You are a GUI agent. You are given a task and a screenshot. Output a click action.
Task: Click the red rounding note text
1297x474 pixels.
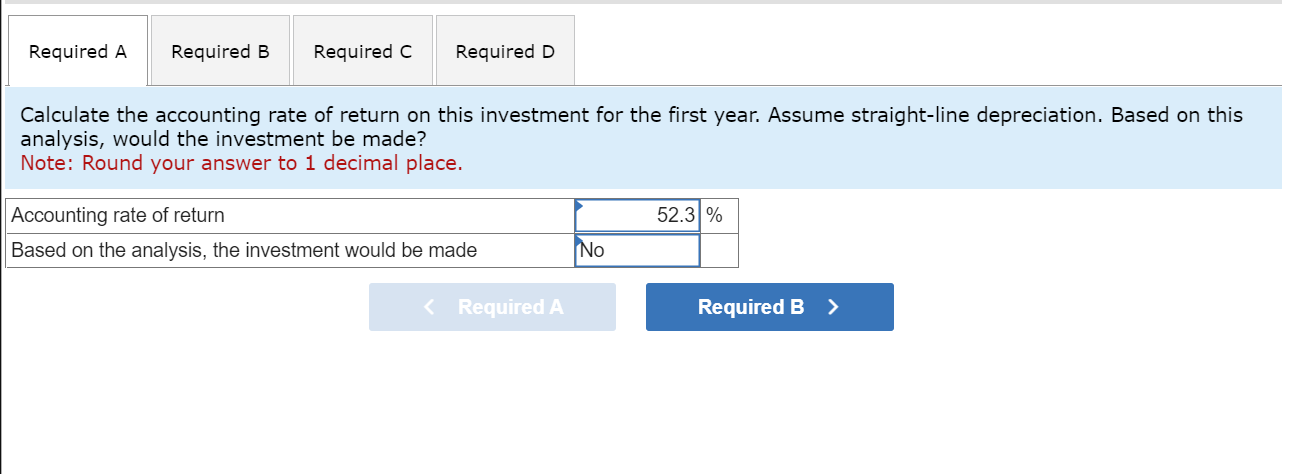pyautogui.click(x=241, y=163)
